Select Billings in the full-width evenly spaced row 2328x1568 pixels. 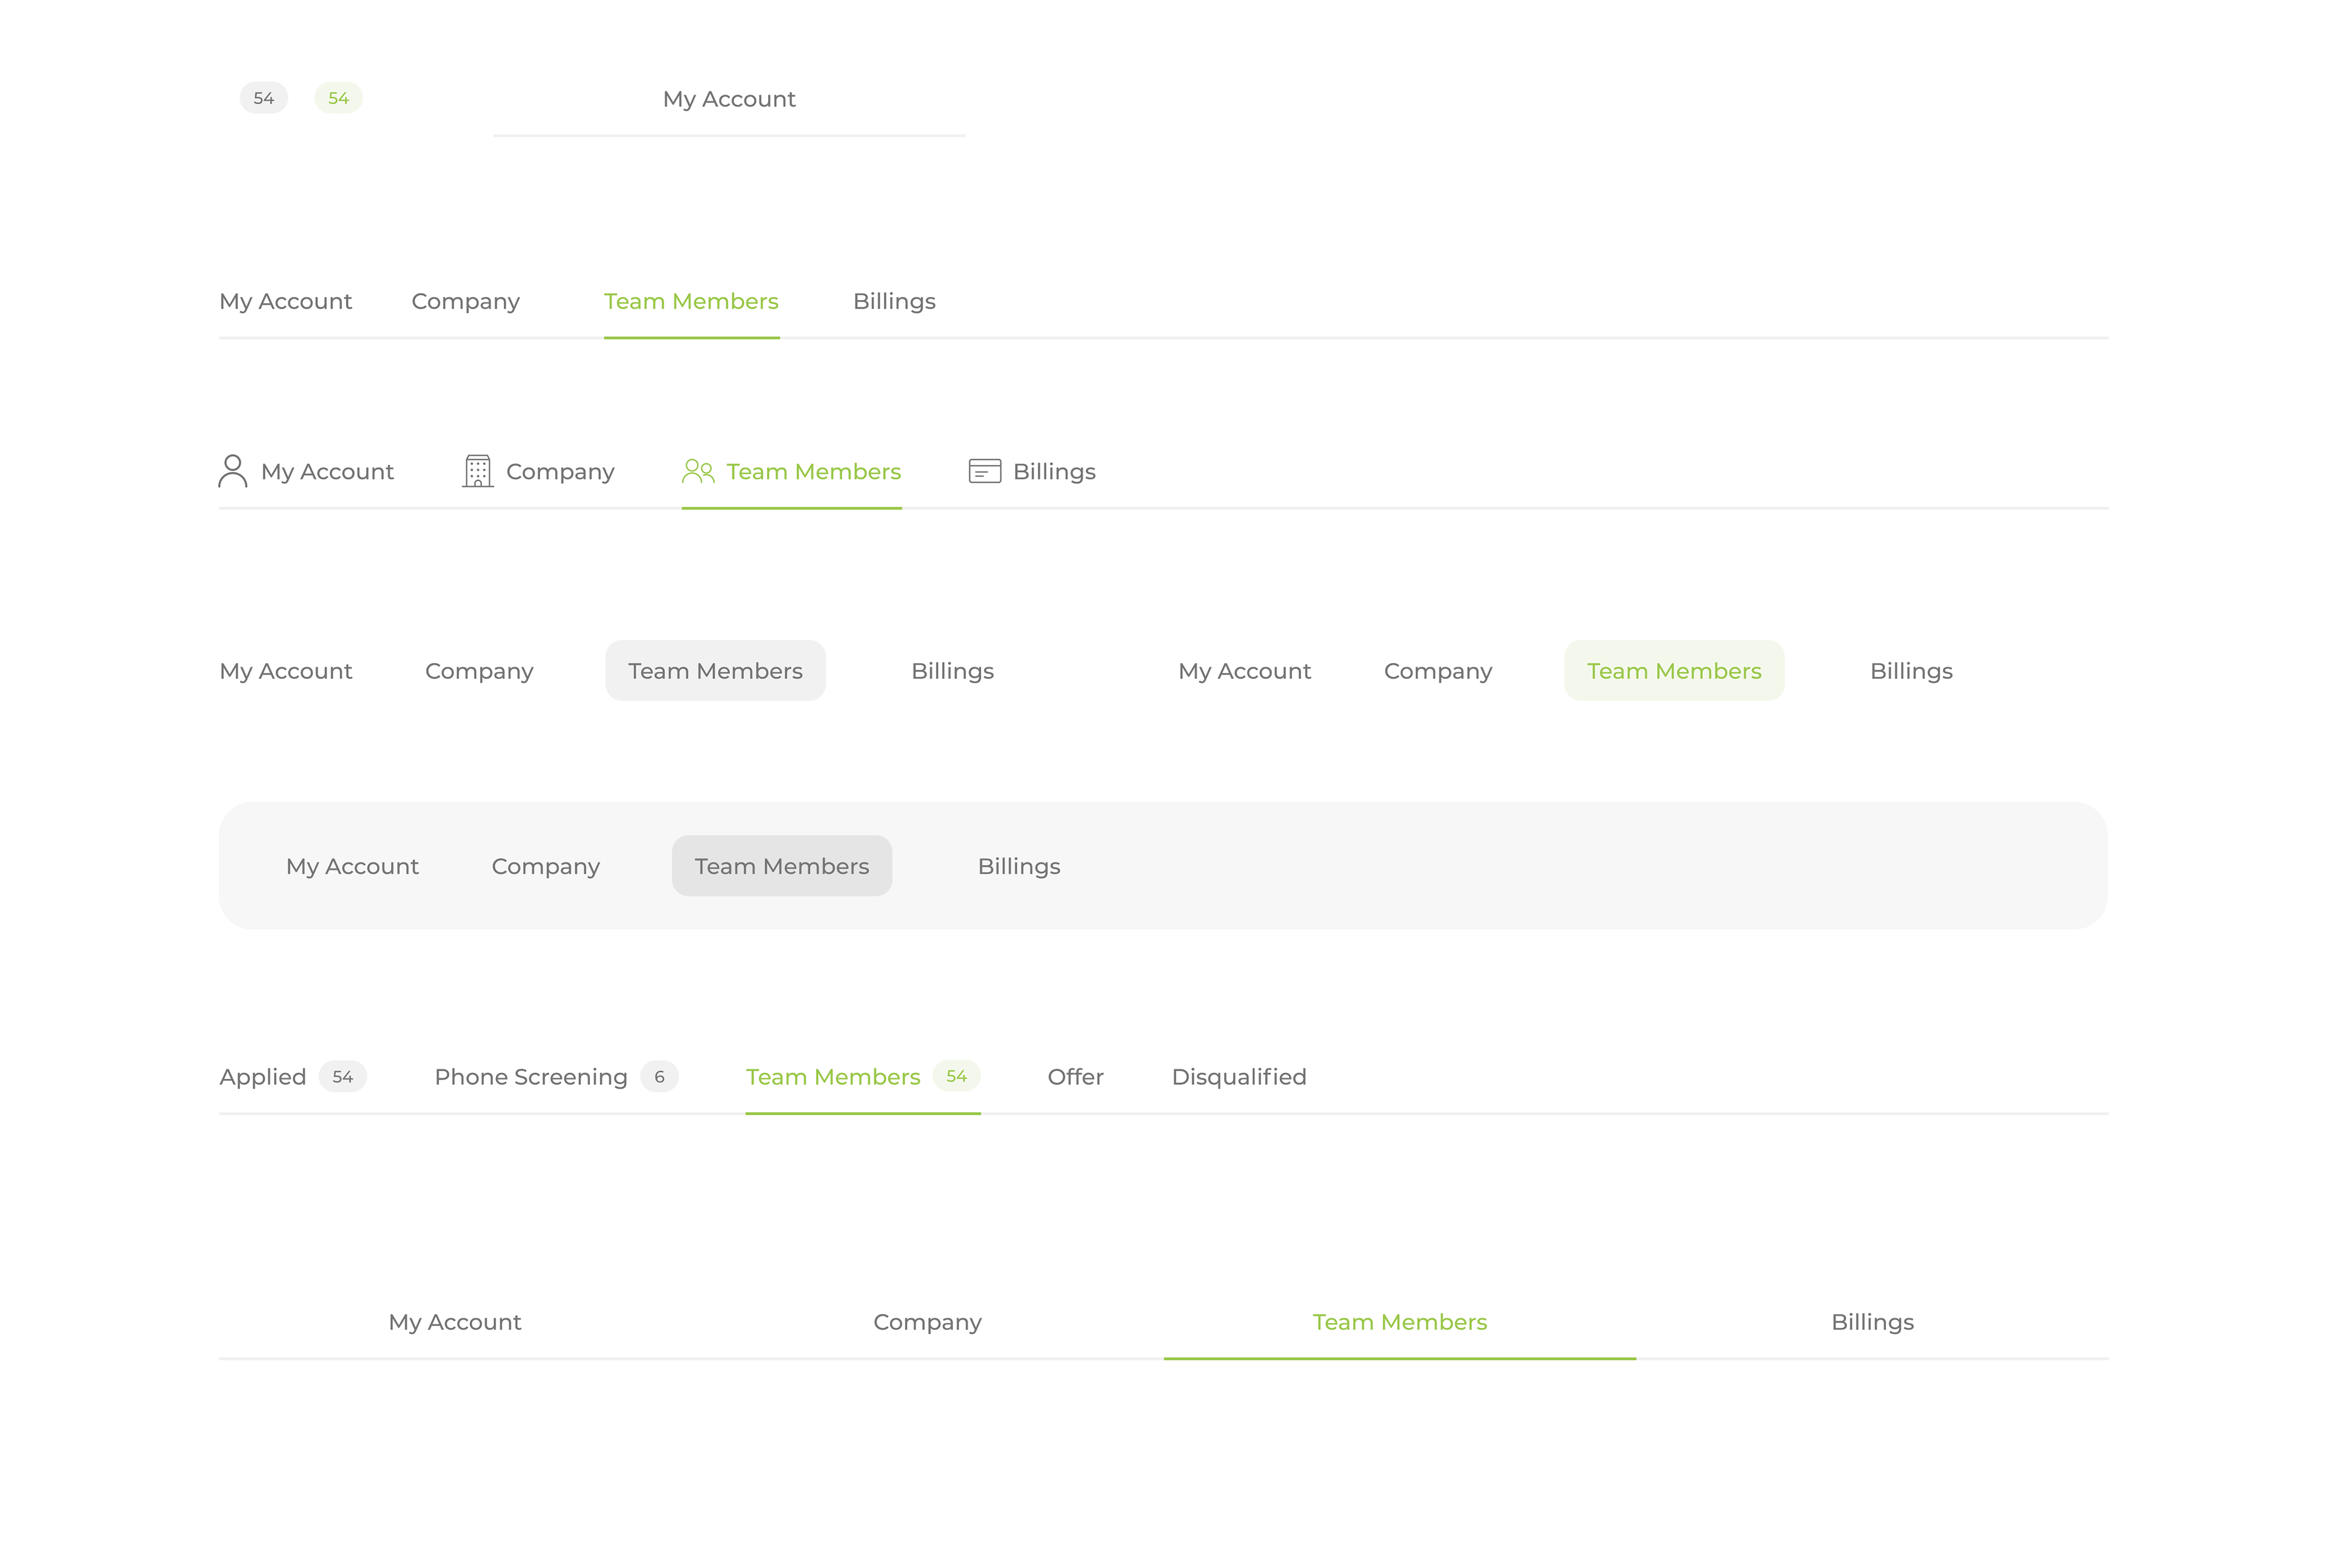pyautogui.click(x=1873, y=1322)
